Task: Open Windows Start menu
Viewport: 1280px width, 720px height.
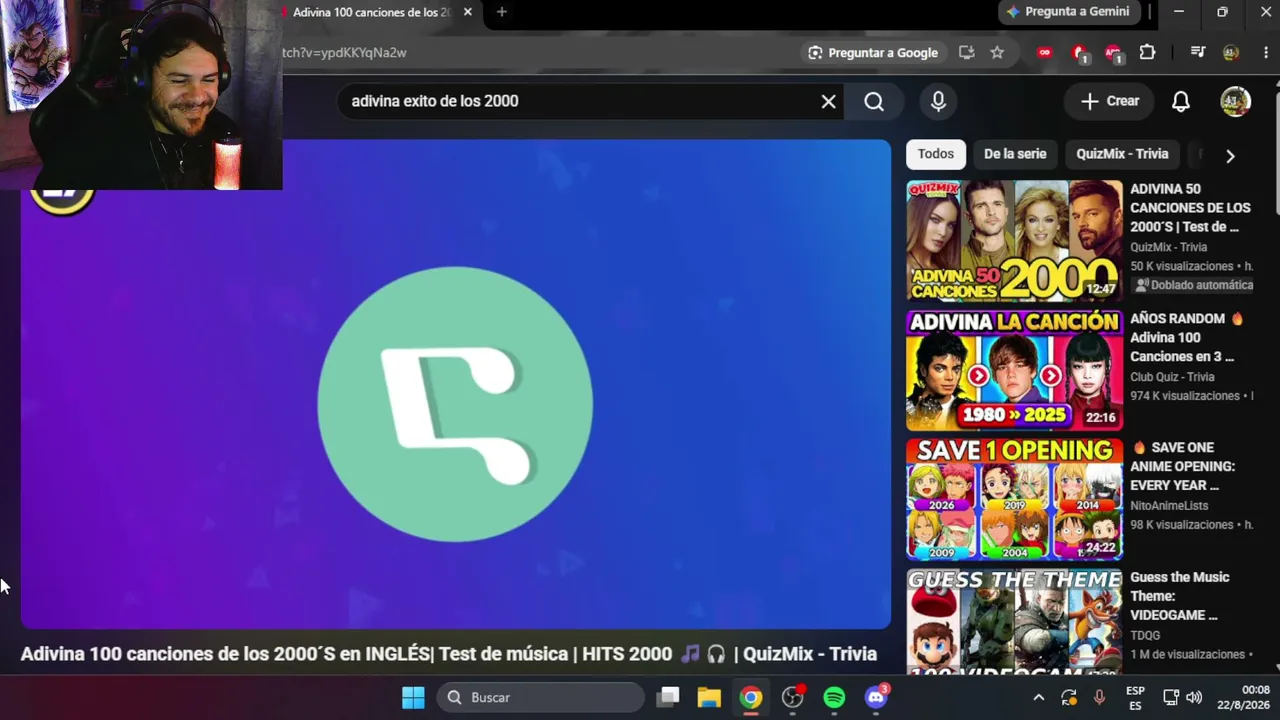Action: (x=413, y=697)
